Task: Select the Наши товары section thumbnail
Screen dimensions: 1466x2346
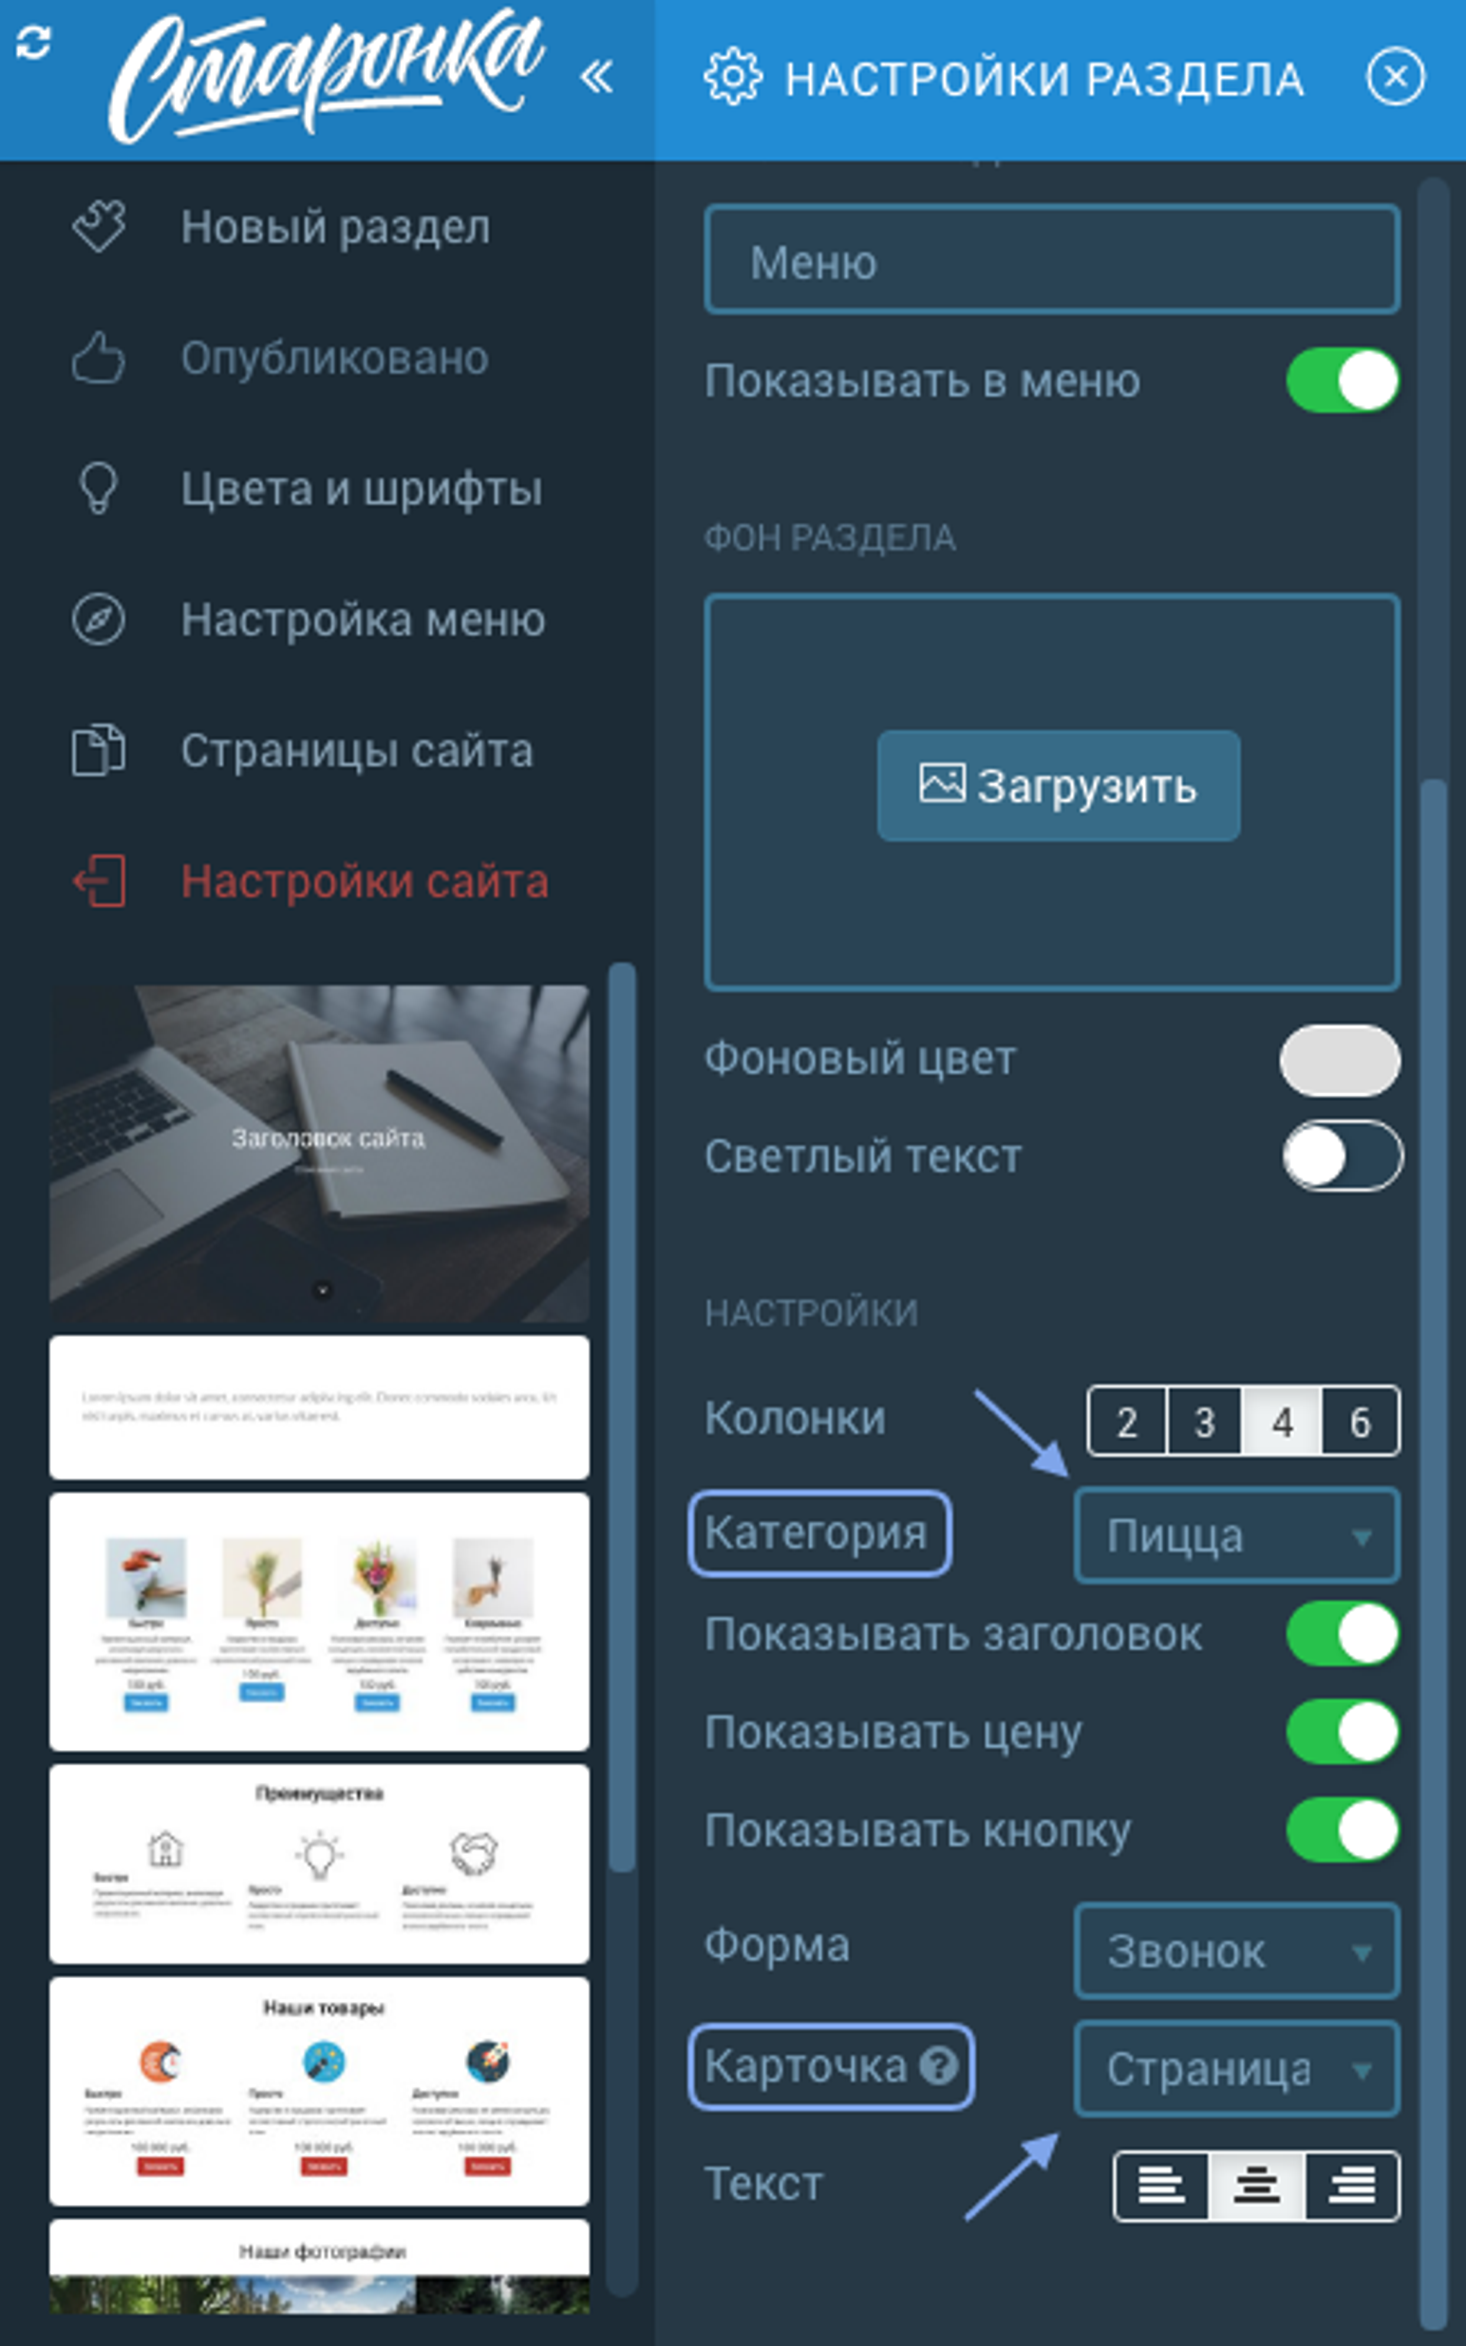Action: coord(319,2091)
